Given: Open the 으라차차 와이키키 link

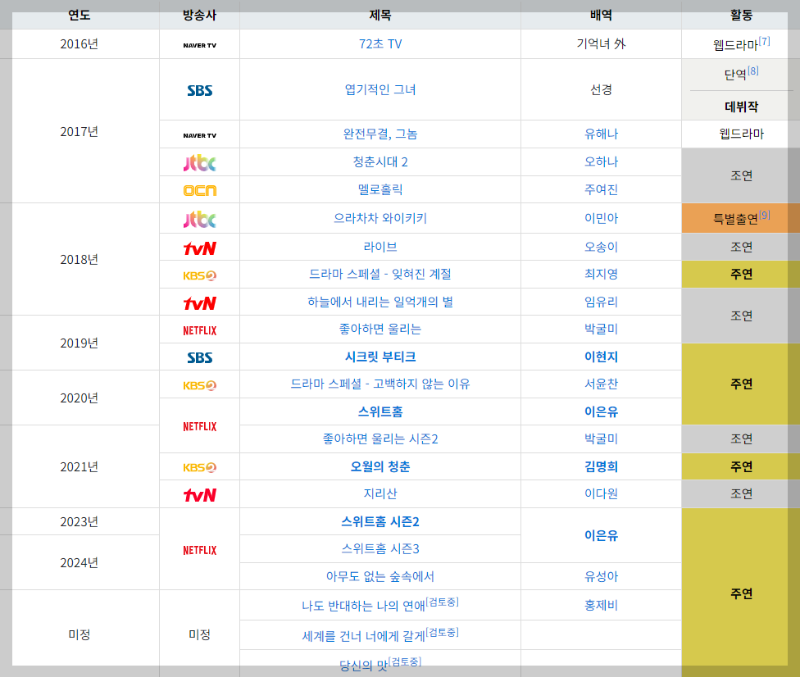Looking at the screenshot, I should [x=380, y=218].
